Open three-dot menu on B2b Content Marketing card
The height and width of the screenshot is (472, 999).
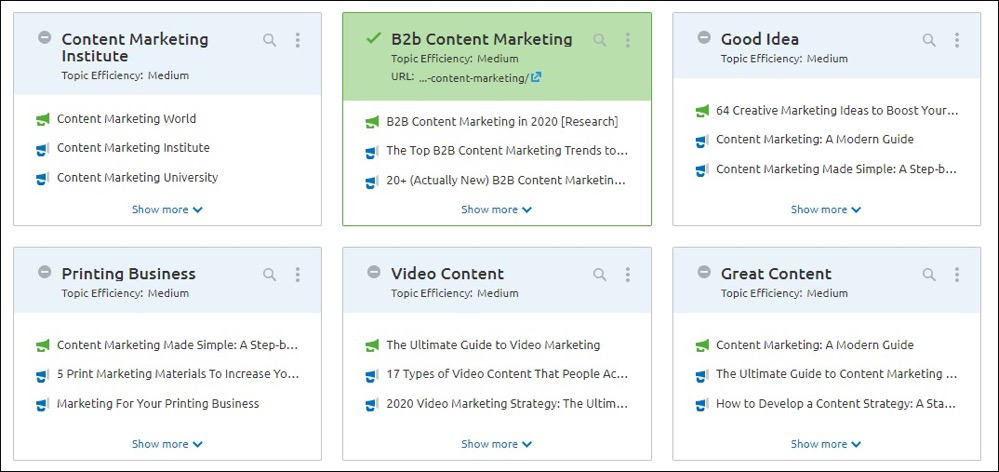coord(628,40)
